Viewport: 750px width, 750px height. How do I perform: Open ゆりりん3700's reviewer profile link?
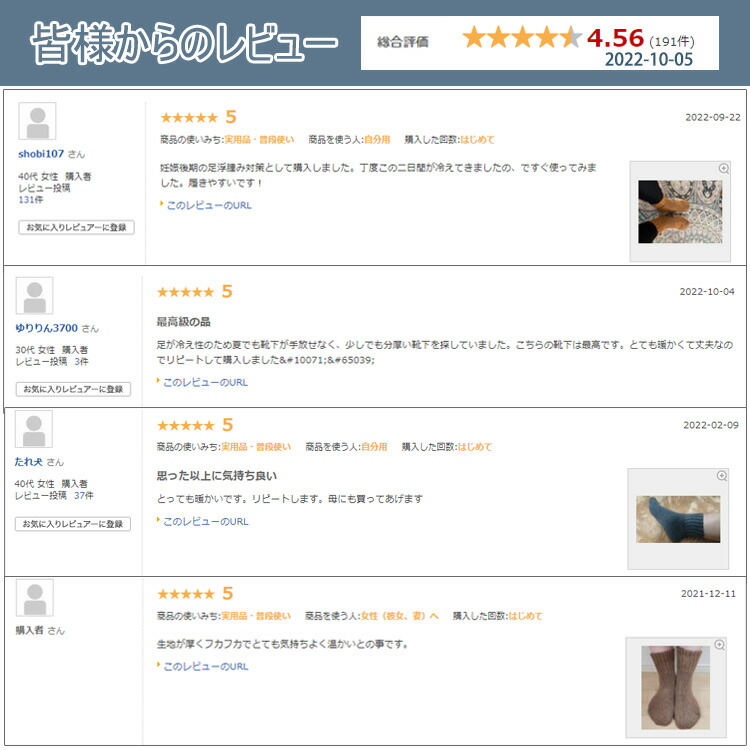46,328
